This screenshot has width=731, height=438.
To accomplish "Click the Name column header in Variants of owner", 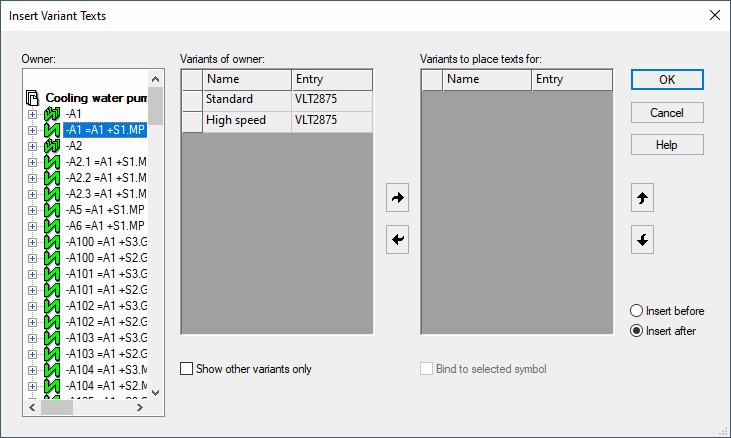I will click(247, 79).
